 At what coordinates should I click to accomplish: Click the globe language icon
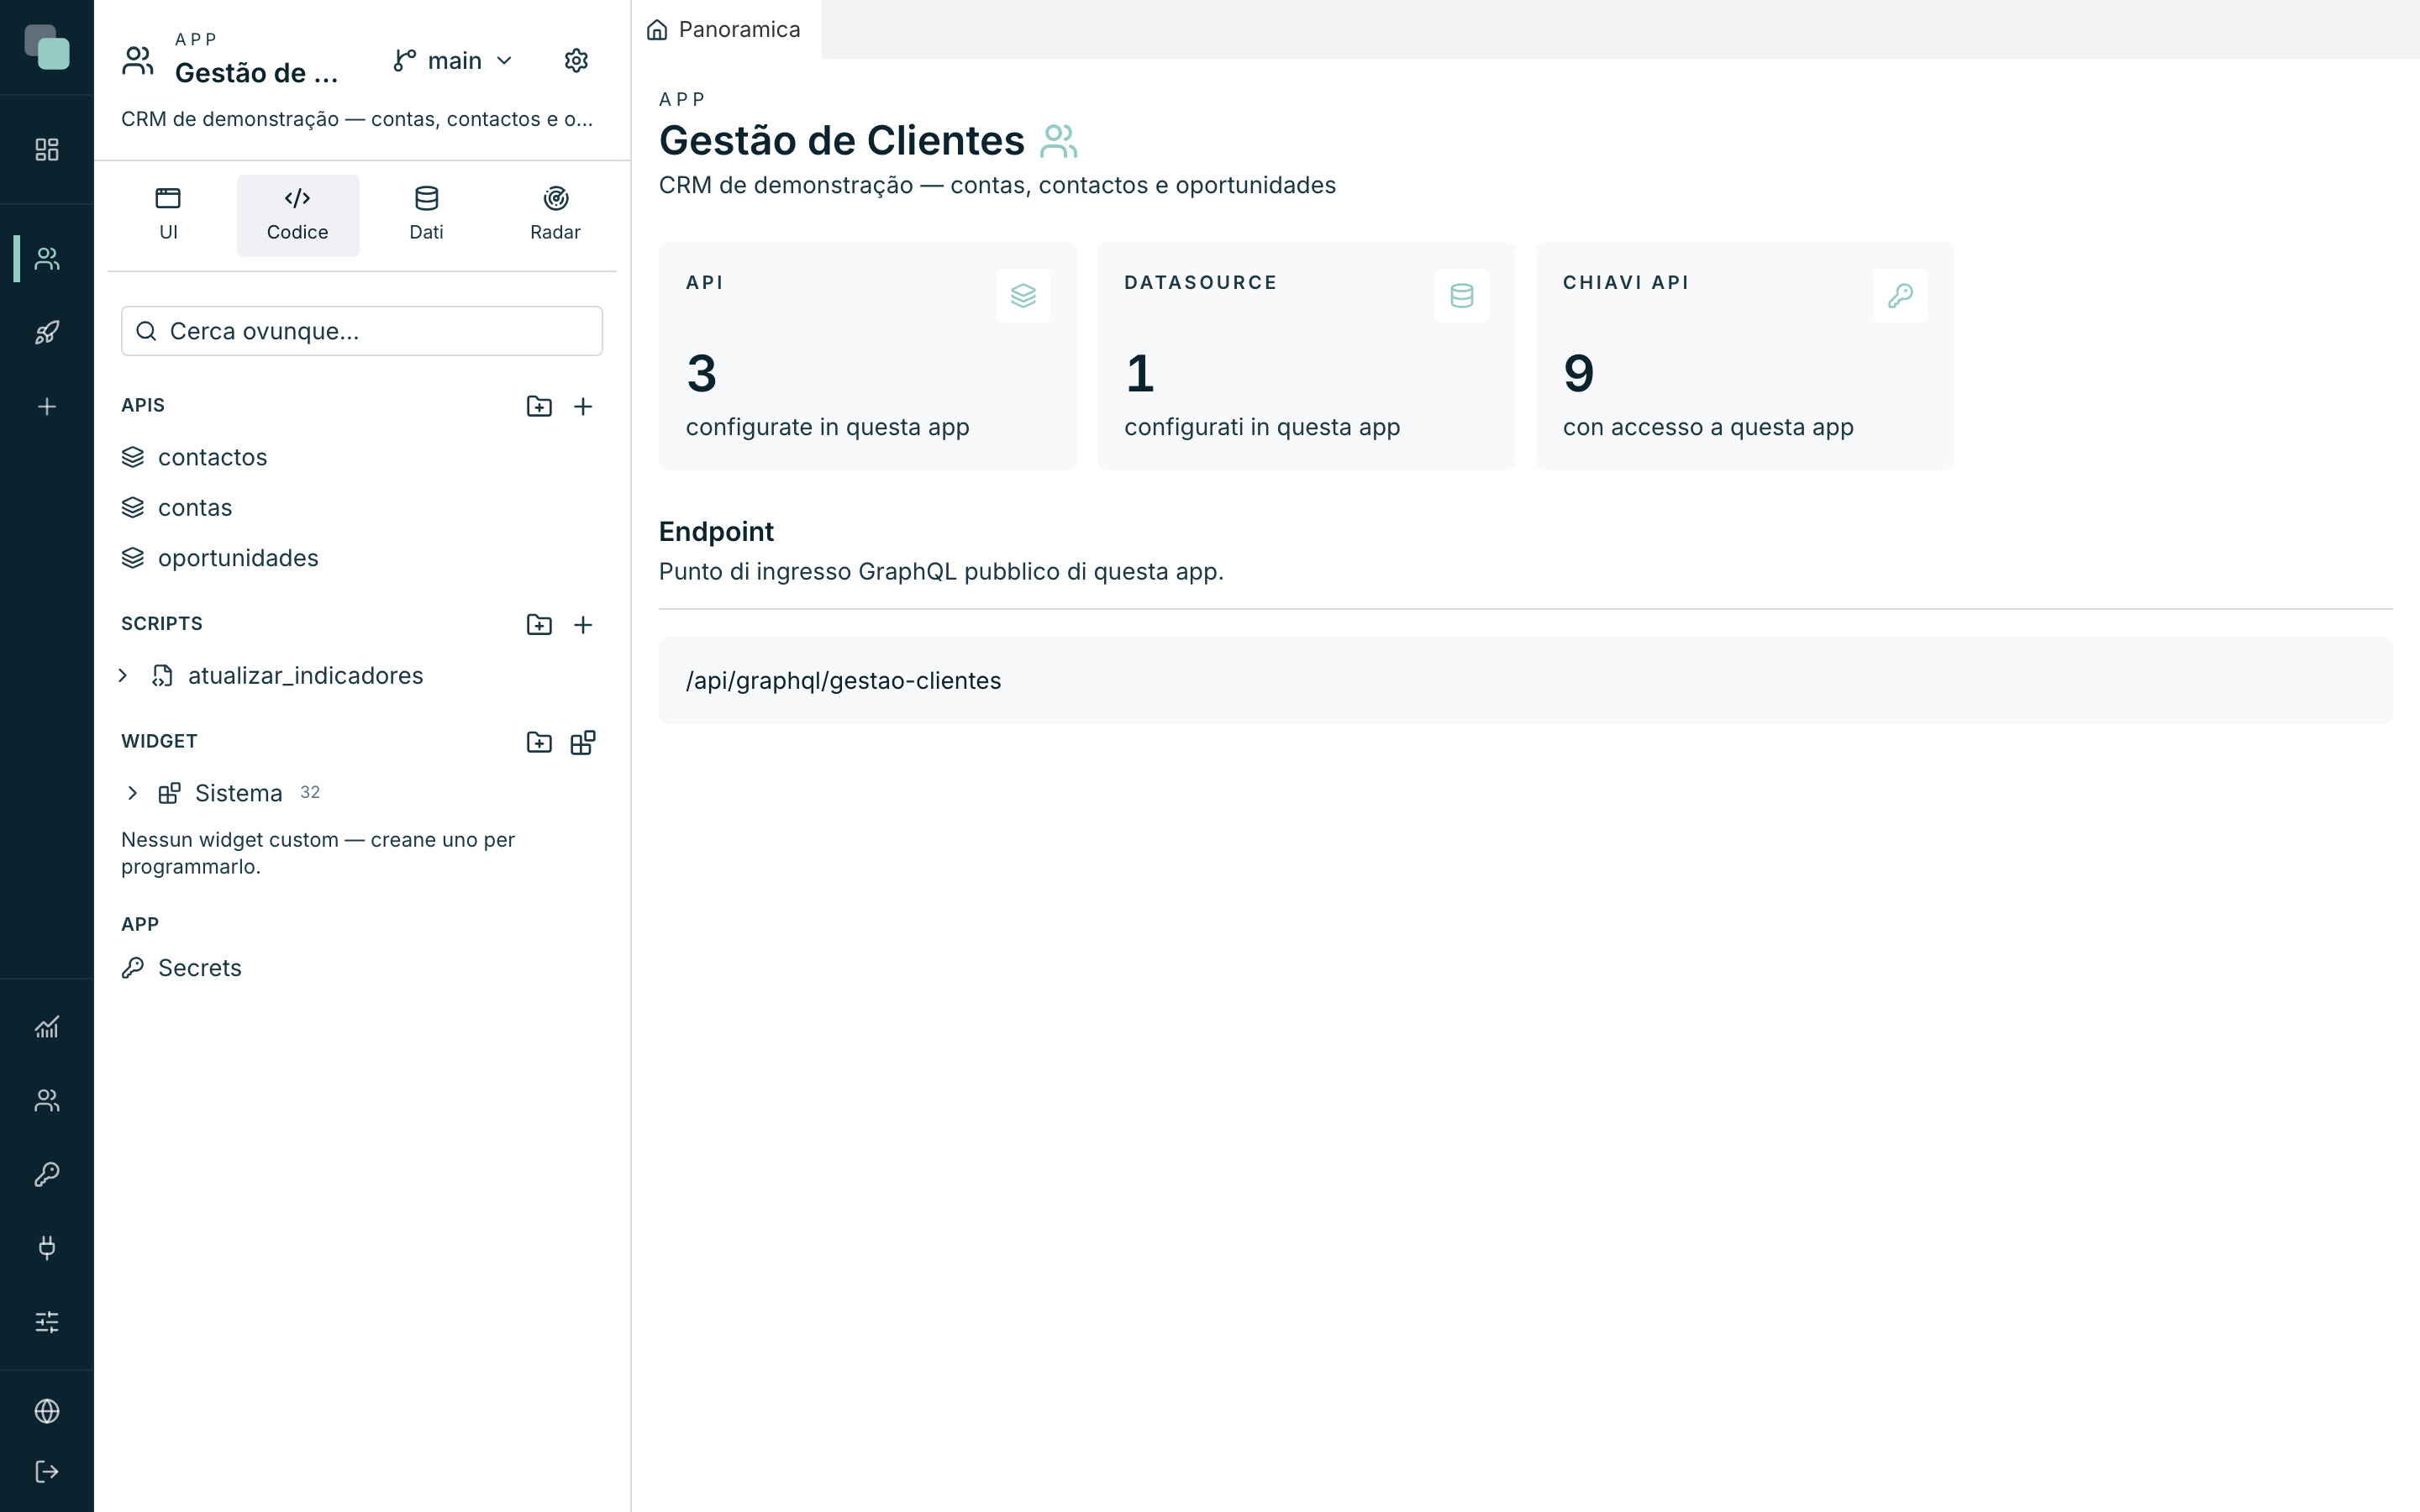[47, 1411]
